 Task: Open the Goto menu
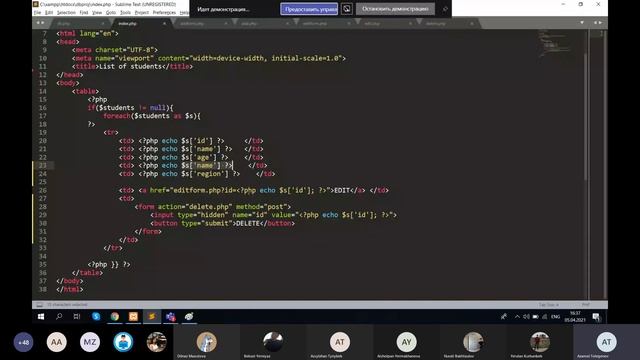point(111,13)
